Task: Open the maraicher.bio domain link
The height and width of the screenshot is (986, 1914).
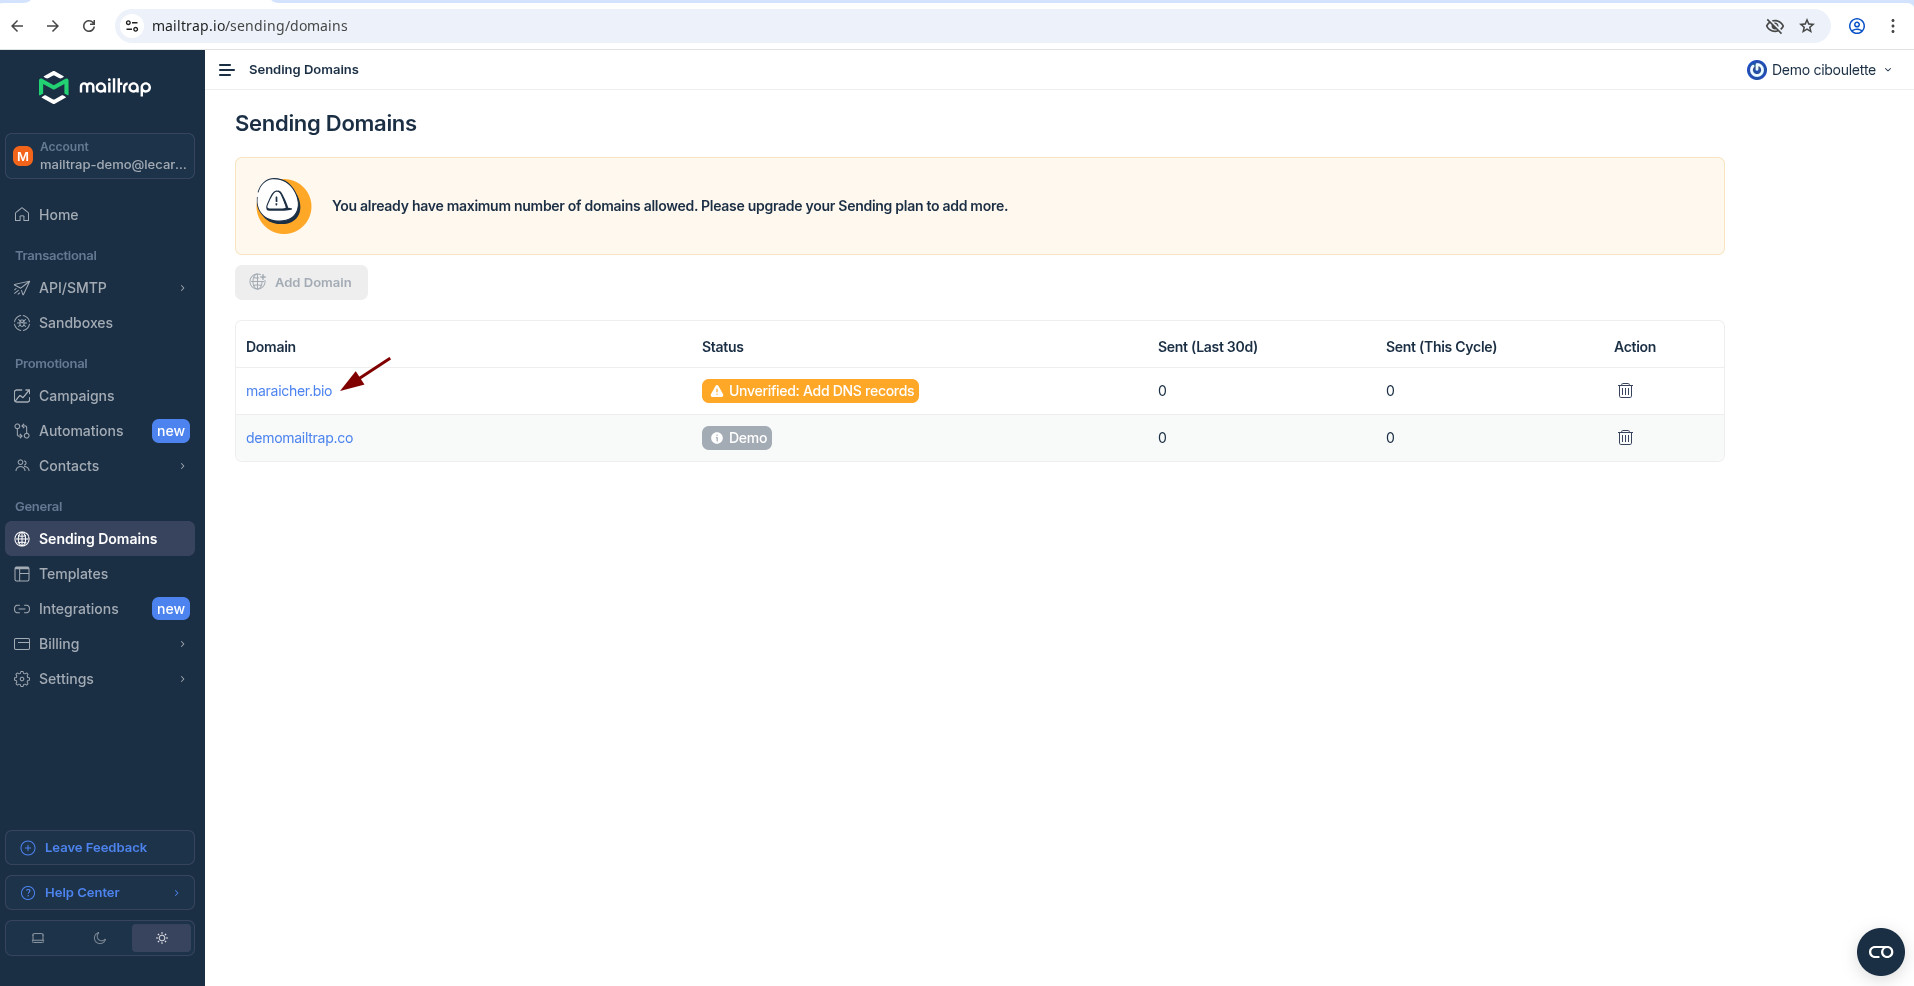Action: tap(289, 391)
